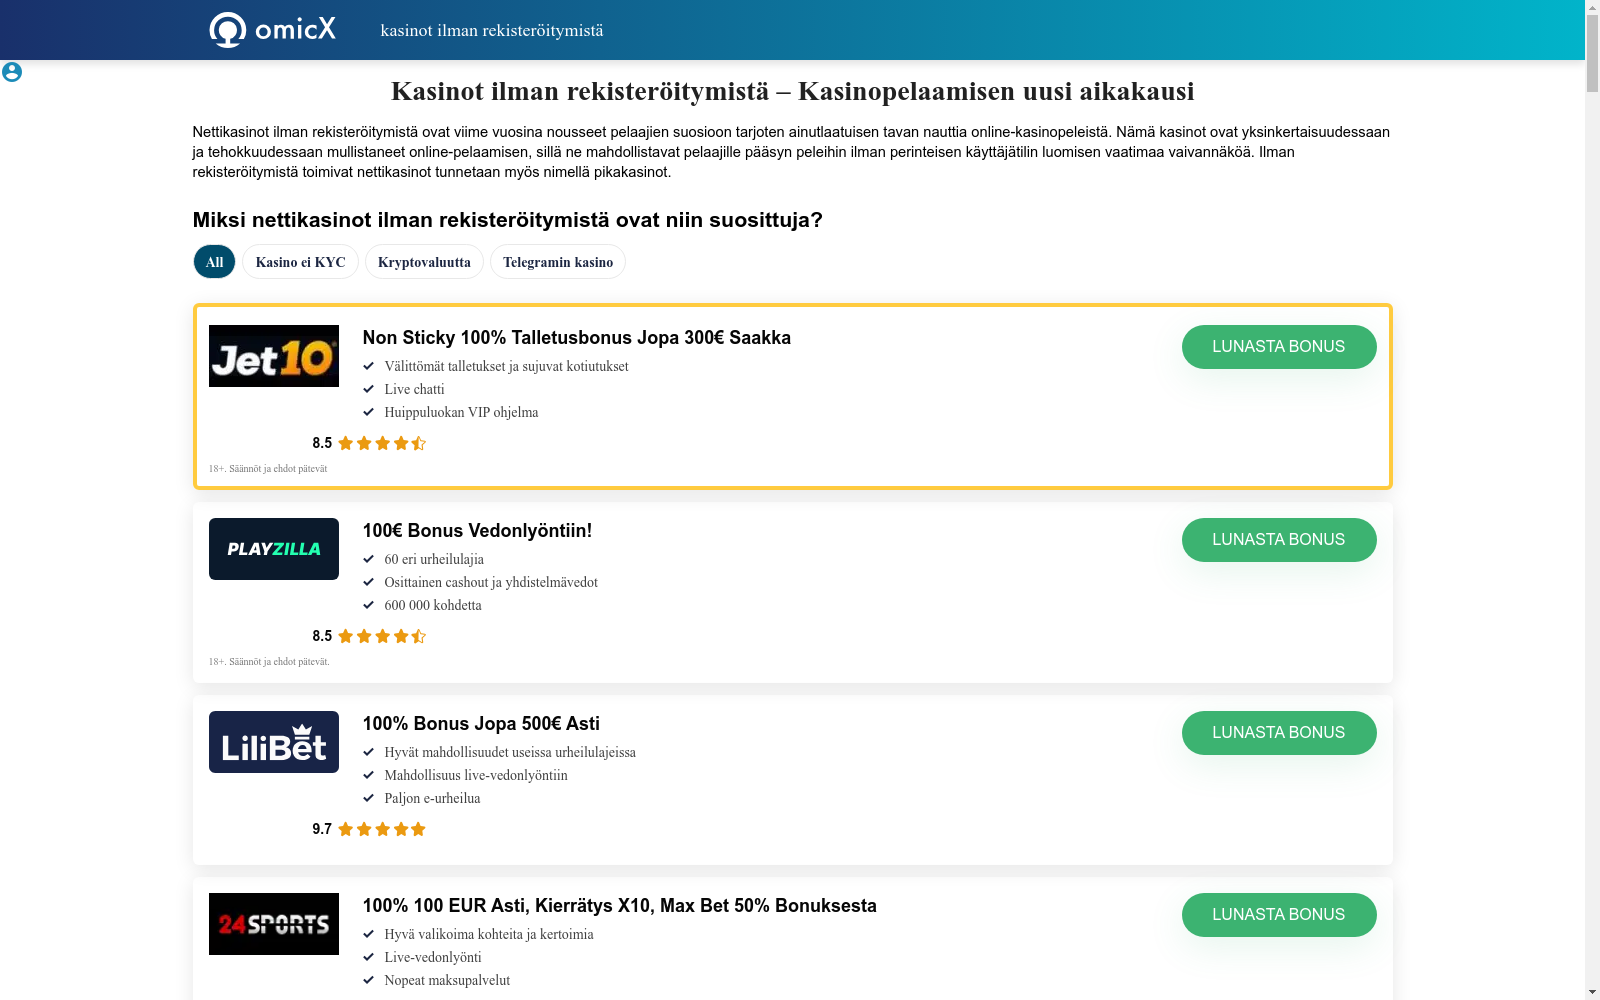Click the LiliBet star rating 9.7
This screenshot has height=1000, width=1600.
point(369,829)
